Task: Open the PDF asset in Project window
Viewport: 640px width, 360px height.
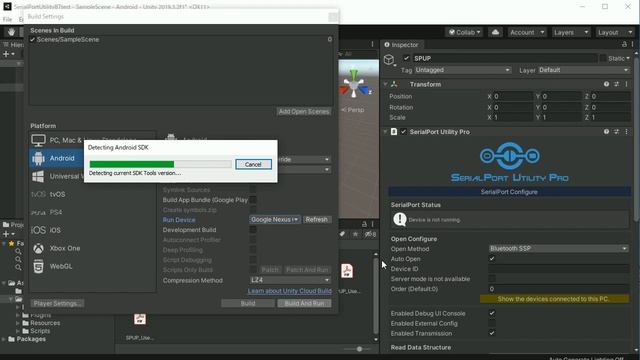Action: pos(347,271)
